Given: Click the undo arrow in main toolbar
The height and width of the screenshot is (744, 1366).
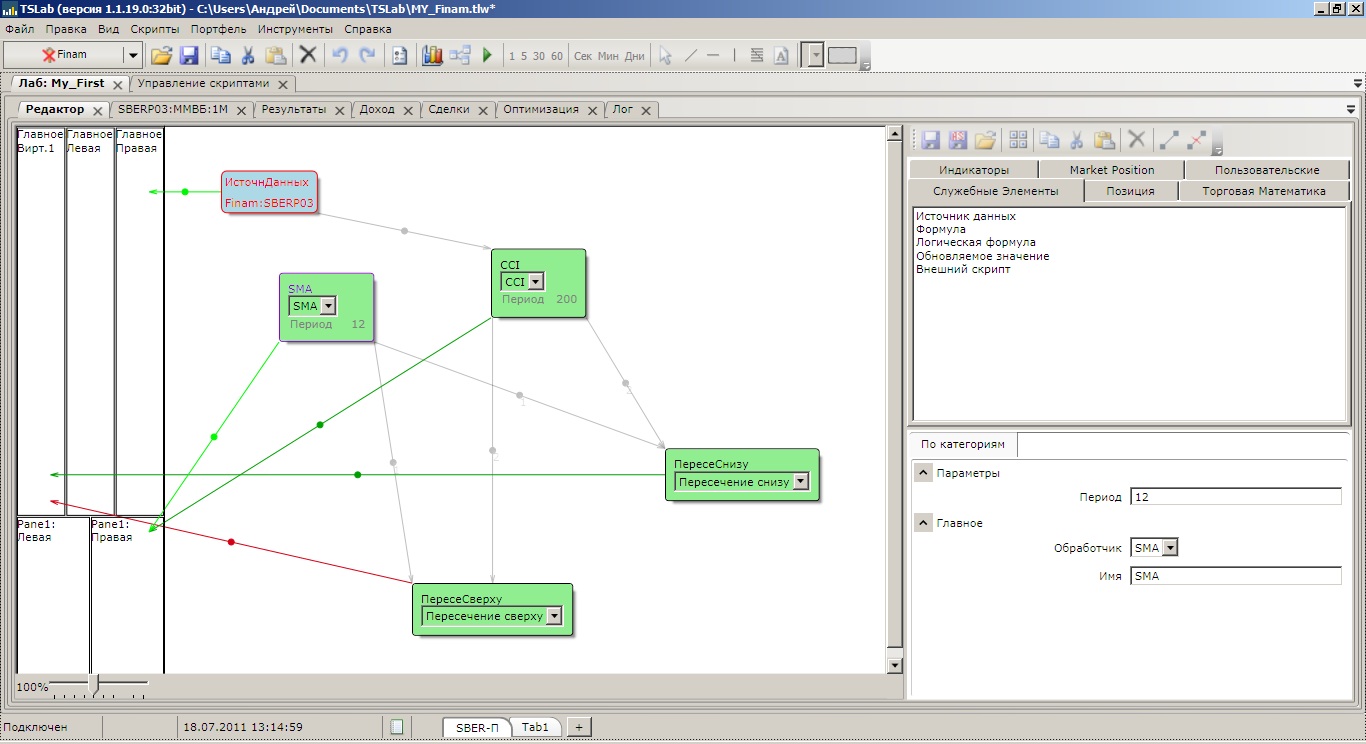Looking at the screenshot, I should coord(340,56).
